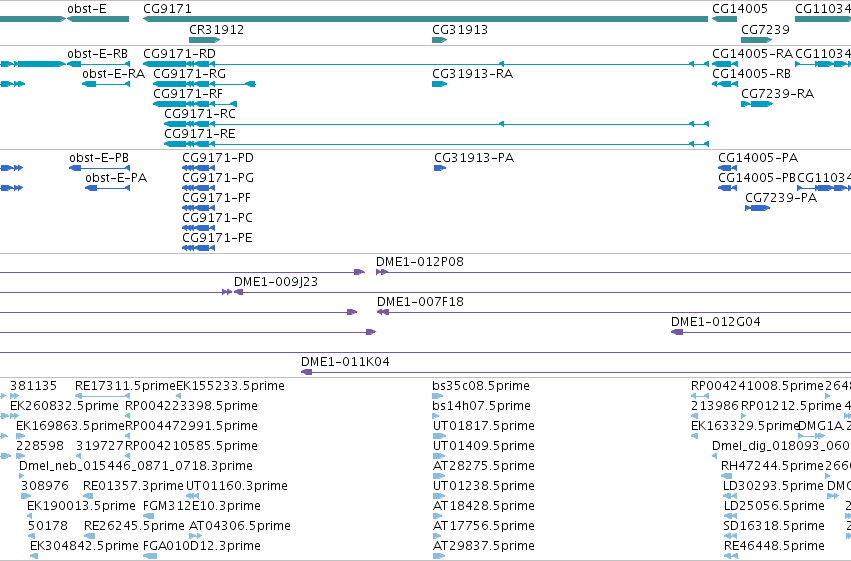Select obst-E-RB transcript label

98,54
